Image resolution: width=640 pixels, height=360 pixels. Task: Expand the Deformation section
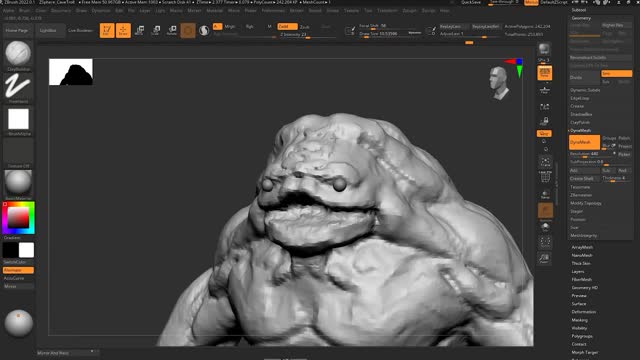click(584, 312)
